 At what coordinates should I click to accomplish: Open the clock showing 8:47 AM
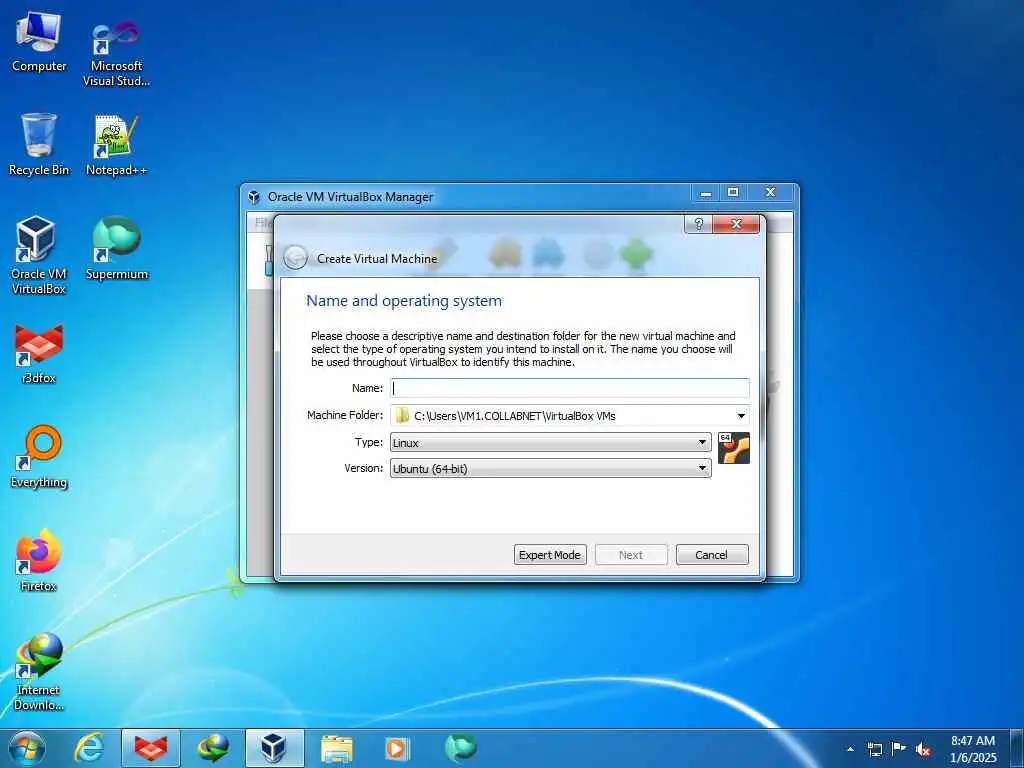[x=973, y=749]
